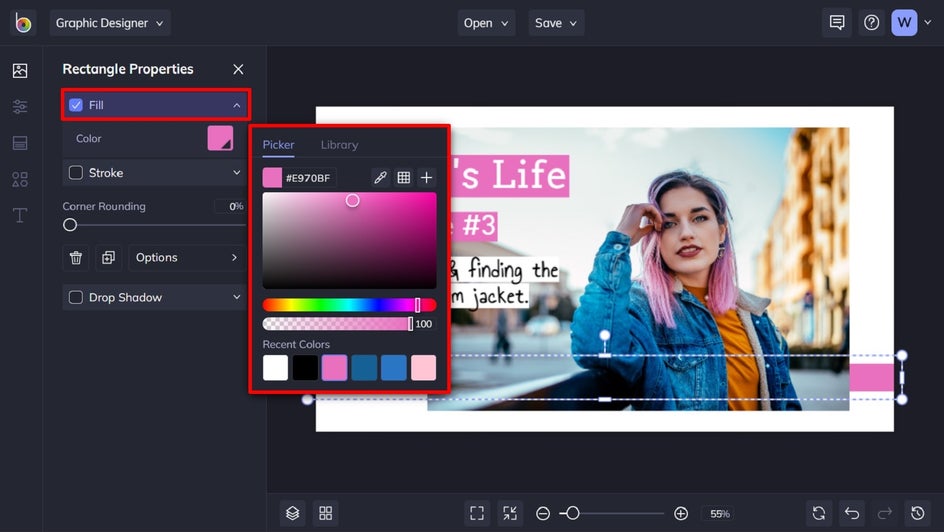Redo the action
944x532 pixels.
(884, 513)
